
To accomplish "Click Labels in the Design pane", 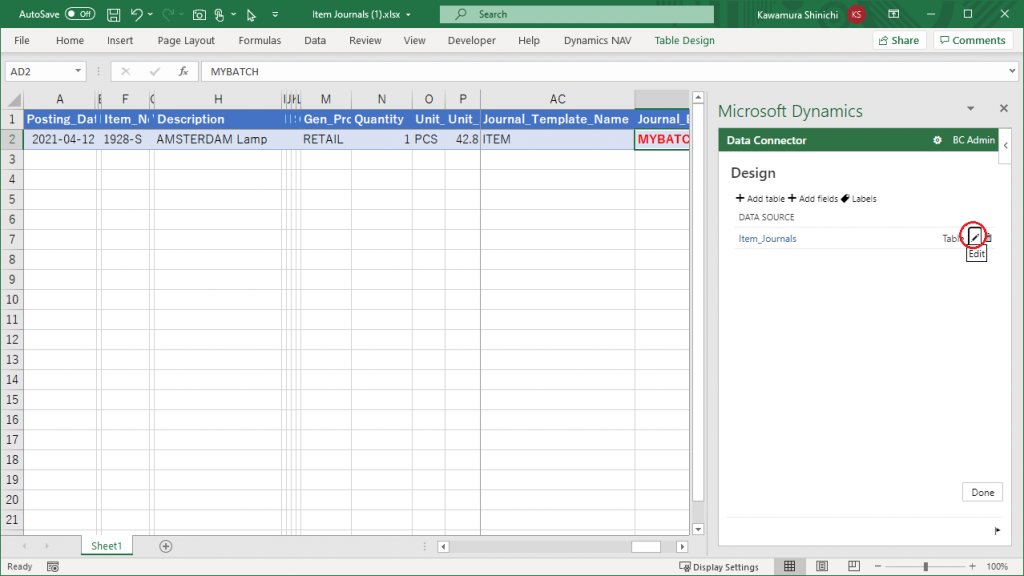I will [x=859, y=199].
